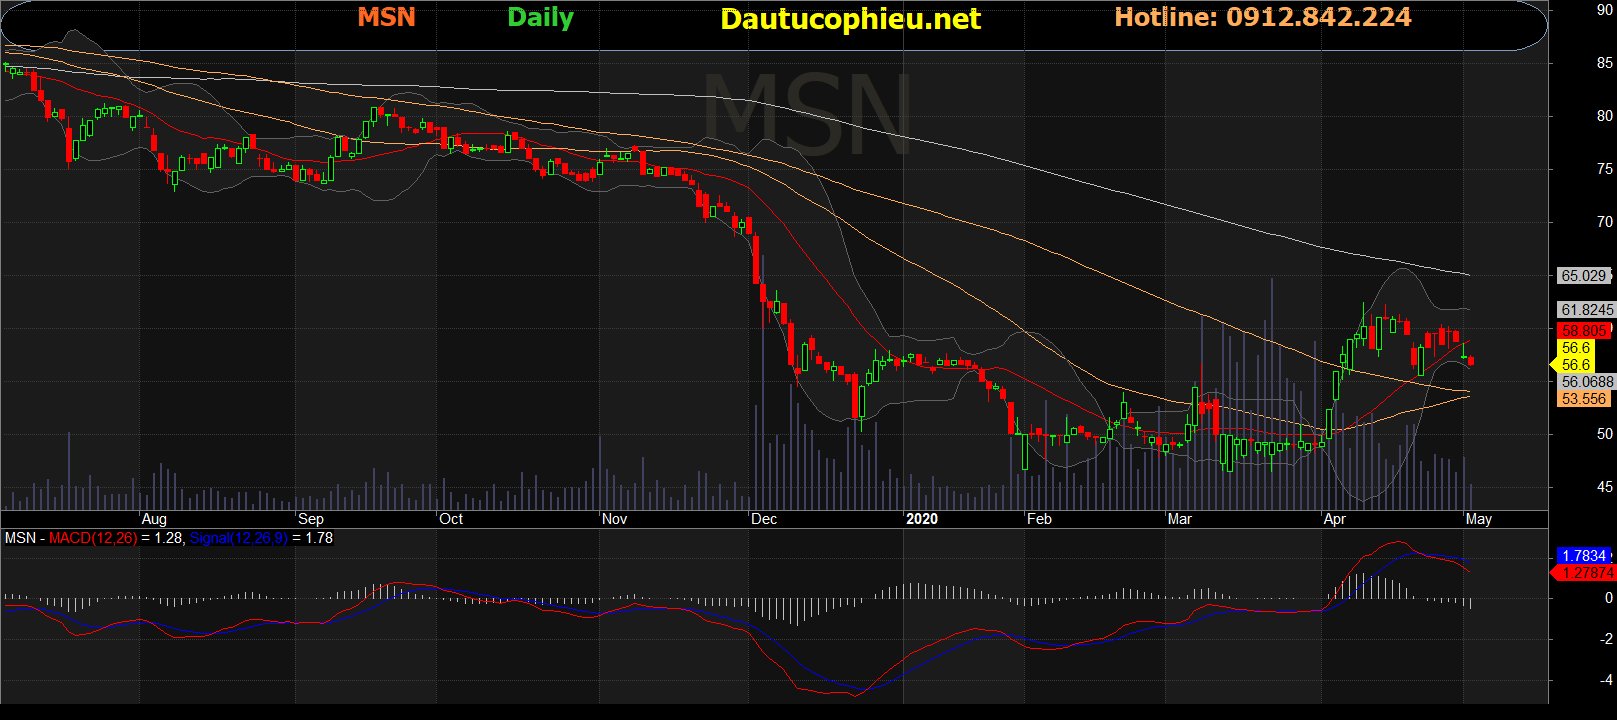Select the 61.8245 price label
Screen dimensions: 1617x720
(x=1586, y=310)
